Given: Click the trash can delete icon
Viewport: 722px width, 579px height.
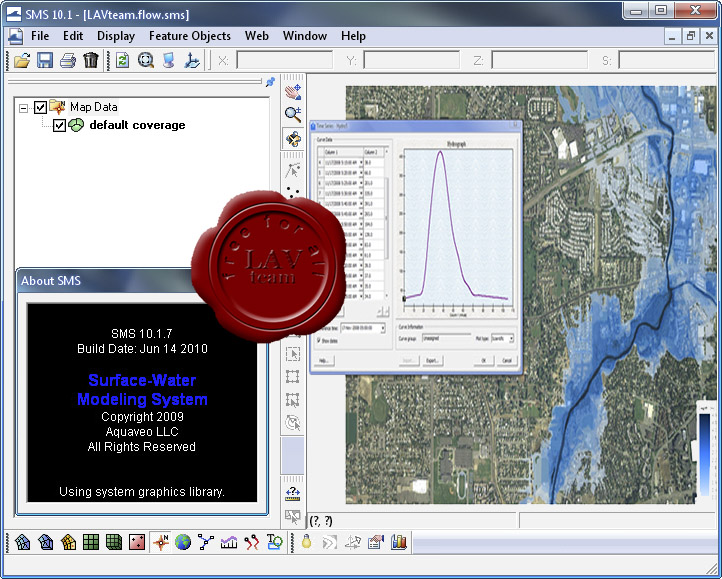Looking at the screenshot, I should coord(91,60).
